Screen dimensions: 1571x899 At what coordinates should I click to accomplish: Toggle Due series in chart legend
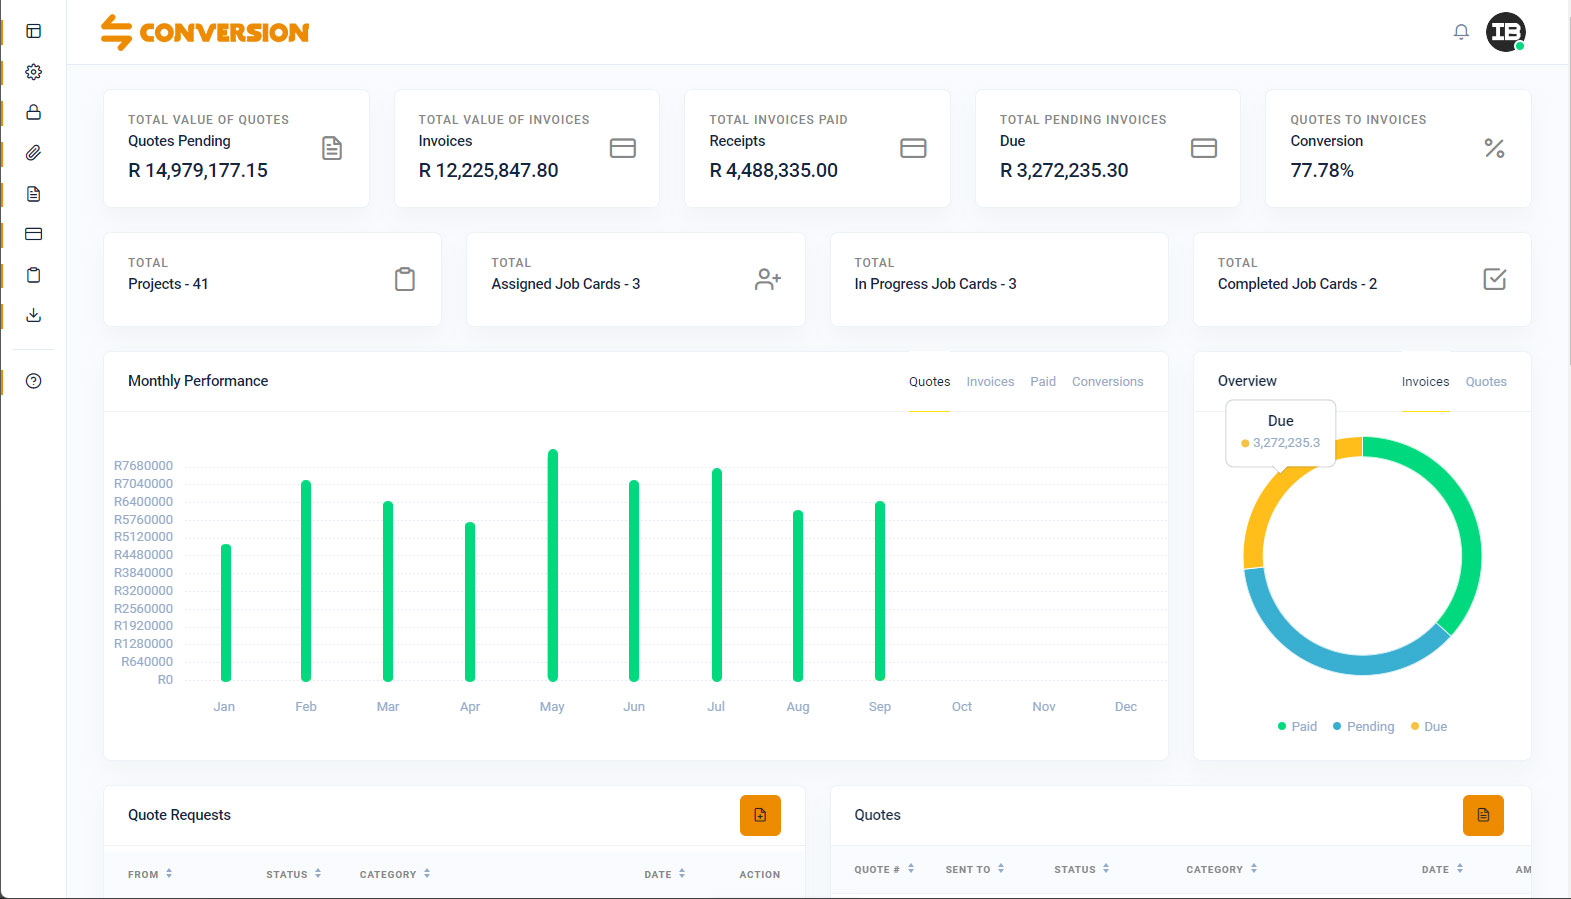(1429, 727)
